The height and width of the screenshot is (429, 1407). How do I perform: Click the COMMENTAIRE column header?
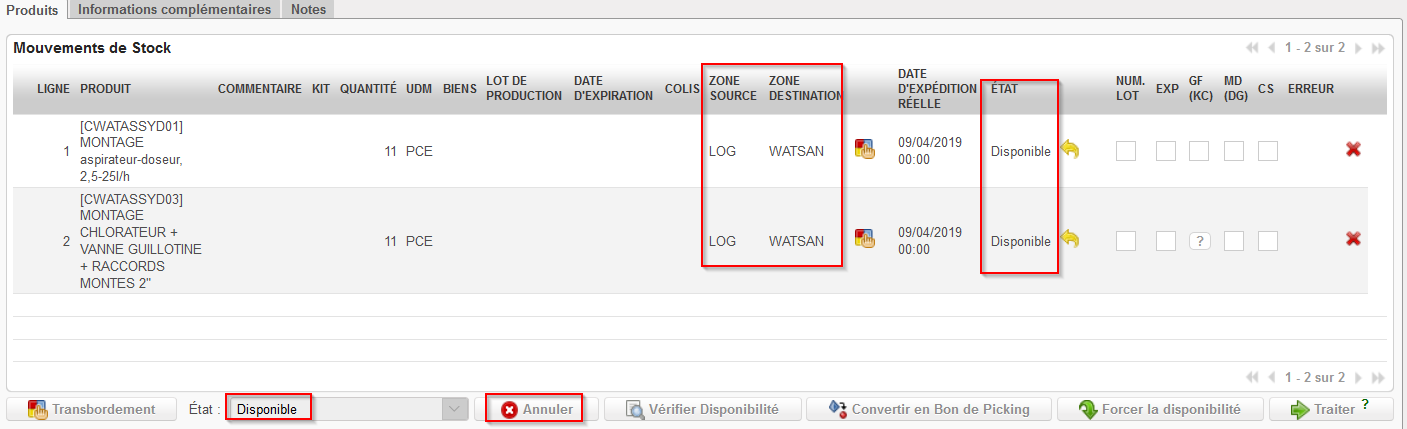click(x=260, y=89)
